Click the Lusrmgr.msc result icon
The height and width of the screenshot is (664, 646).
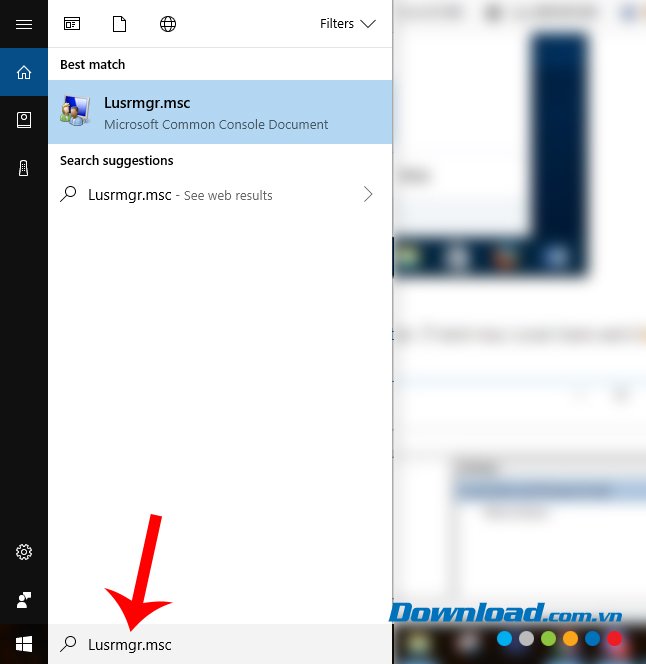[75, 111]
